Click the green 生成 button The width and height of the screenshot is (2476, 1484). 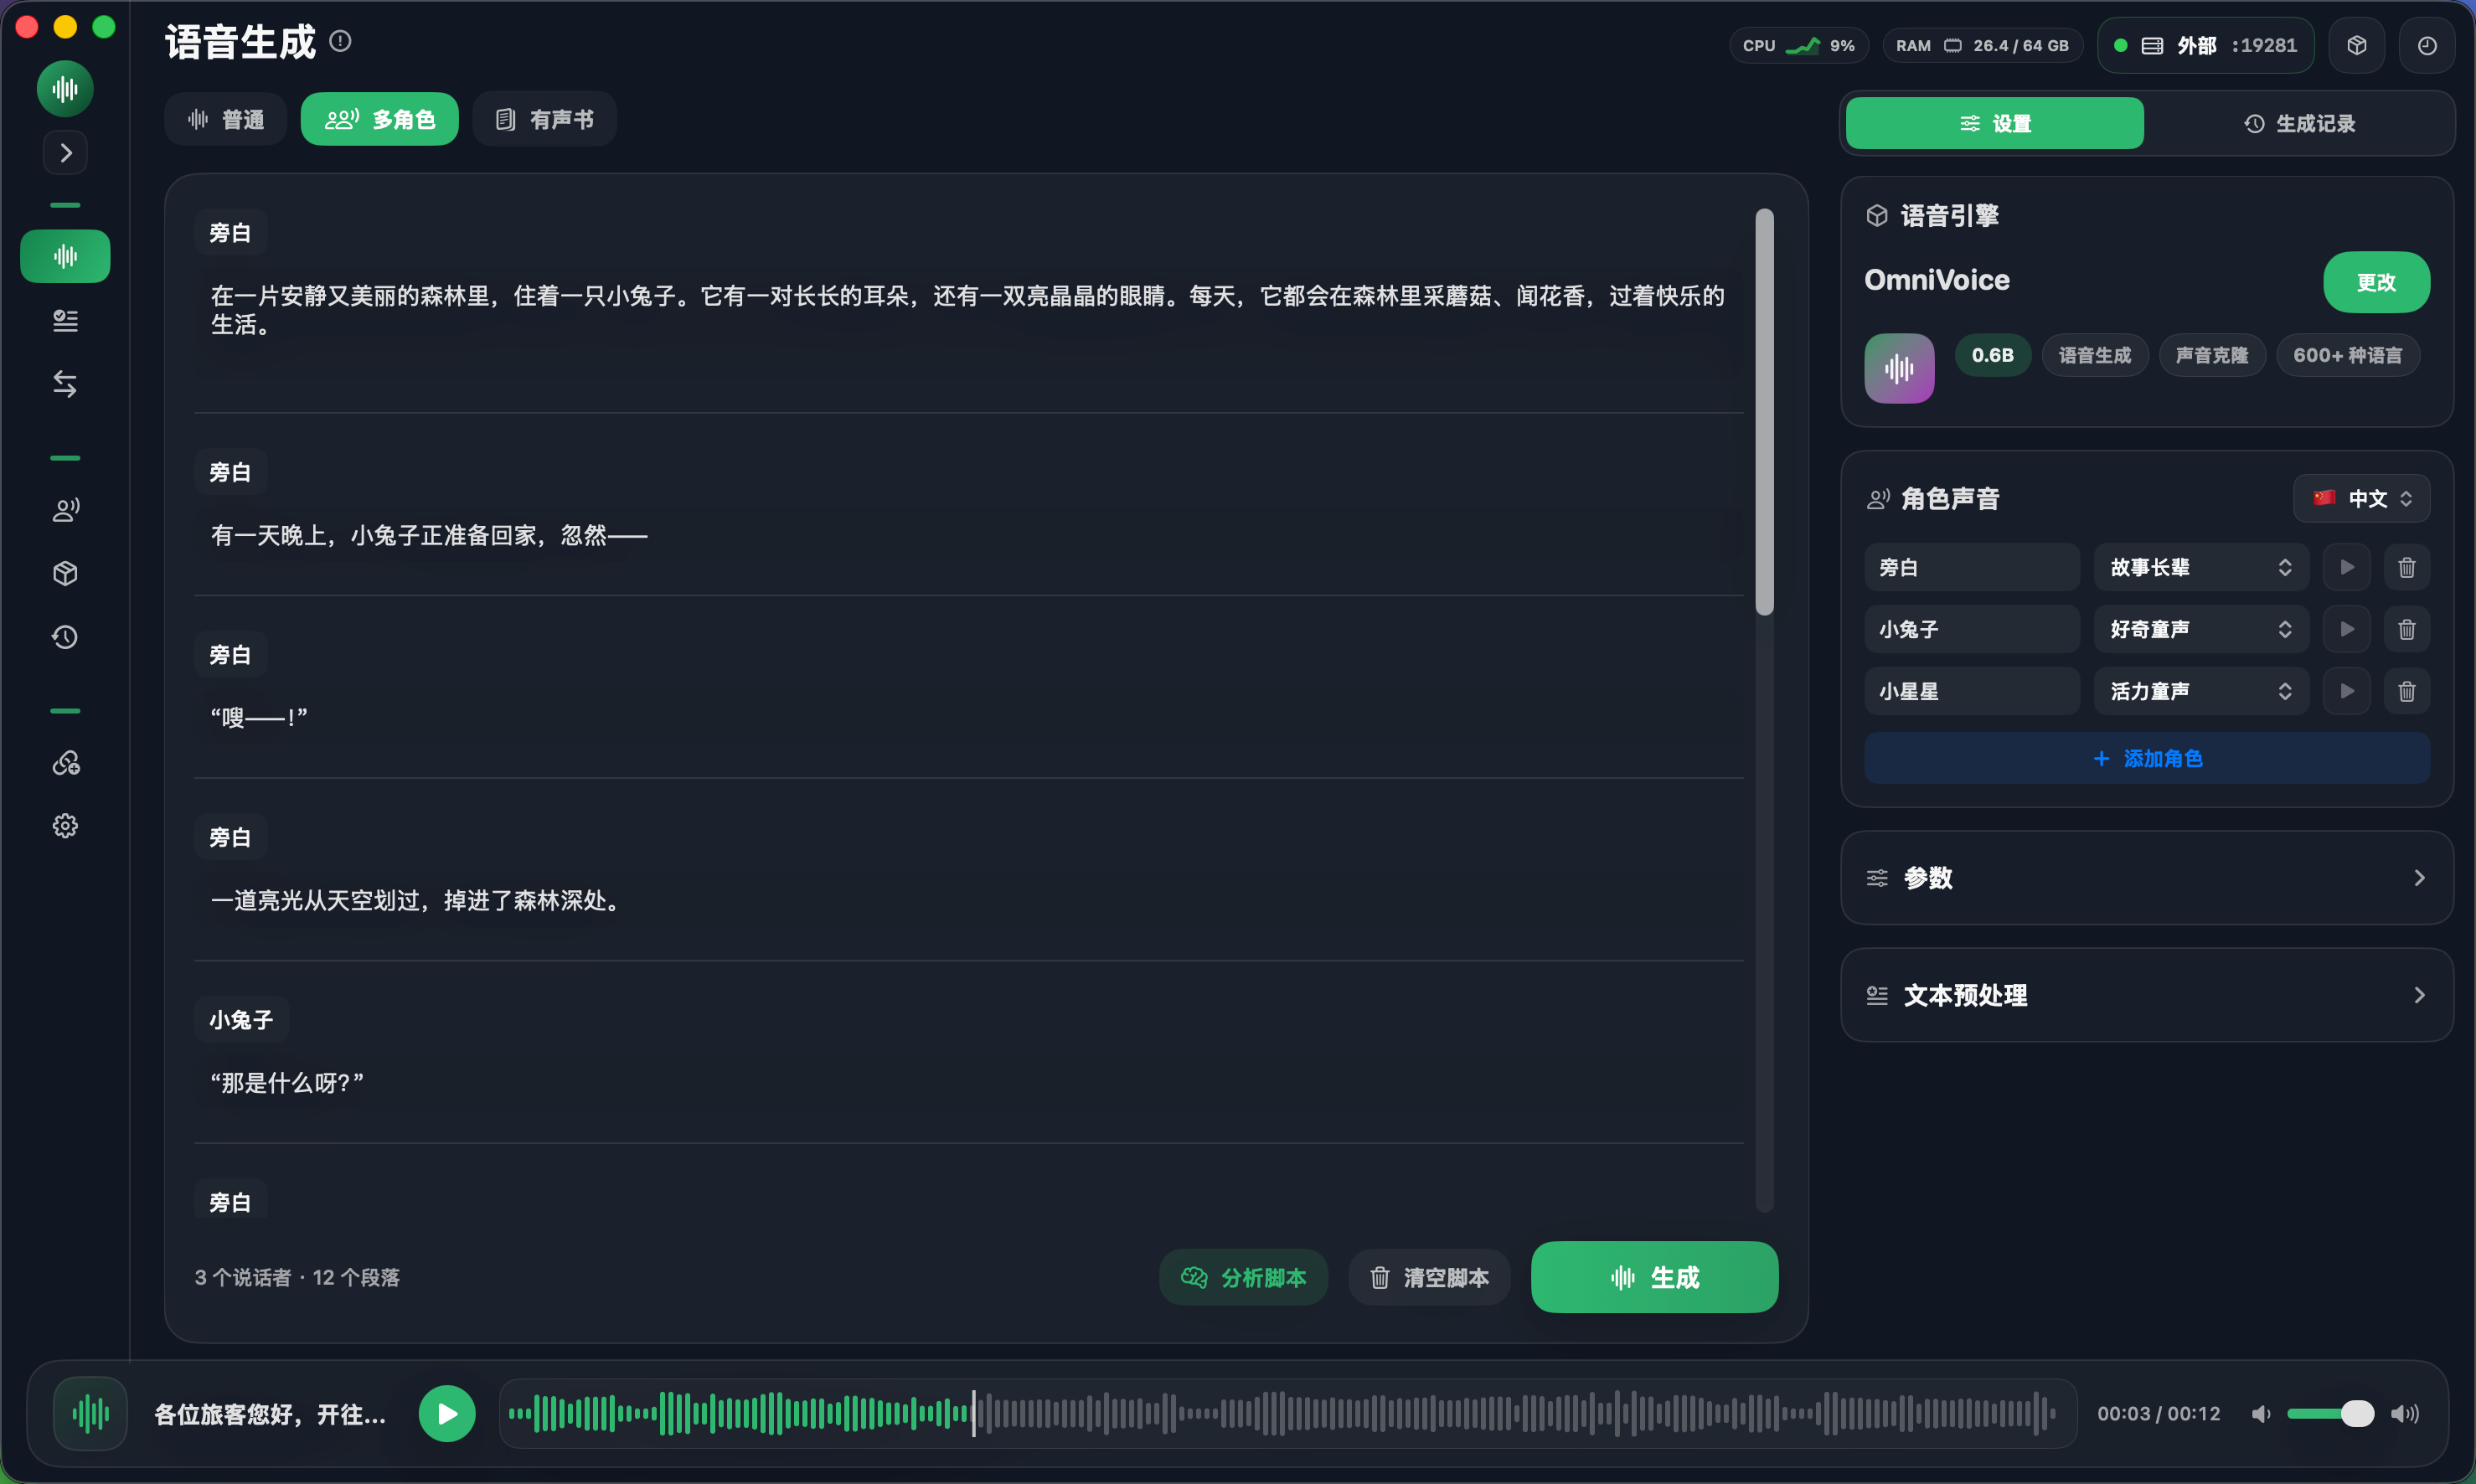click(x=1654, y=1278)
